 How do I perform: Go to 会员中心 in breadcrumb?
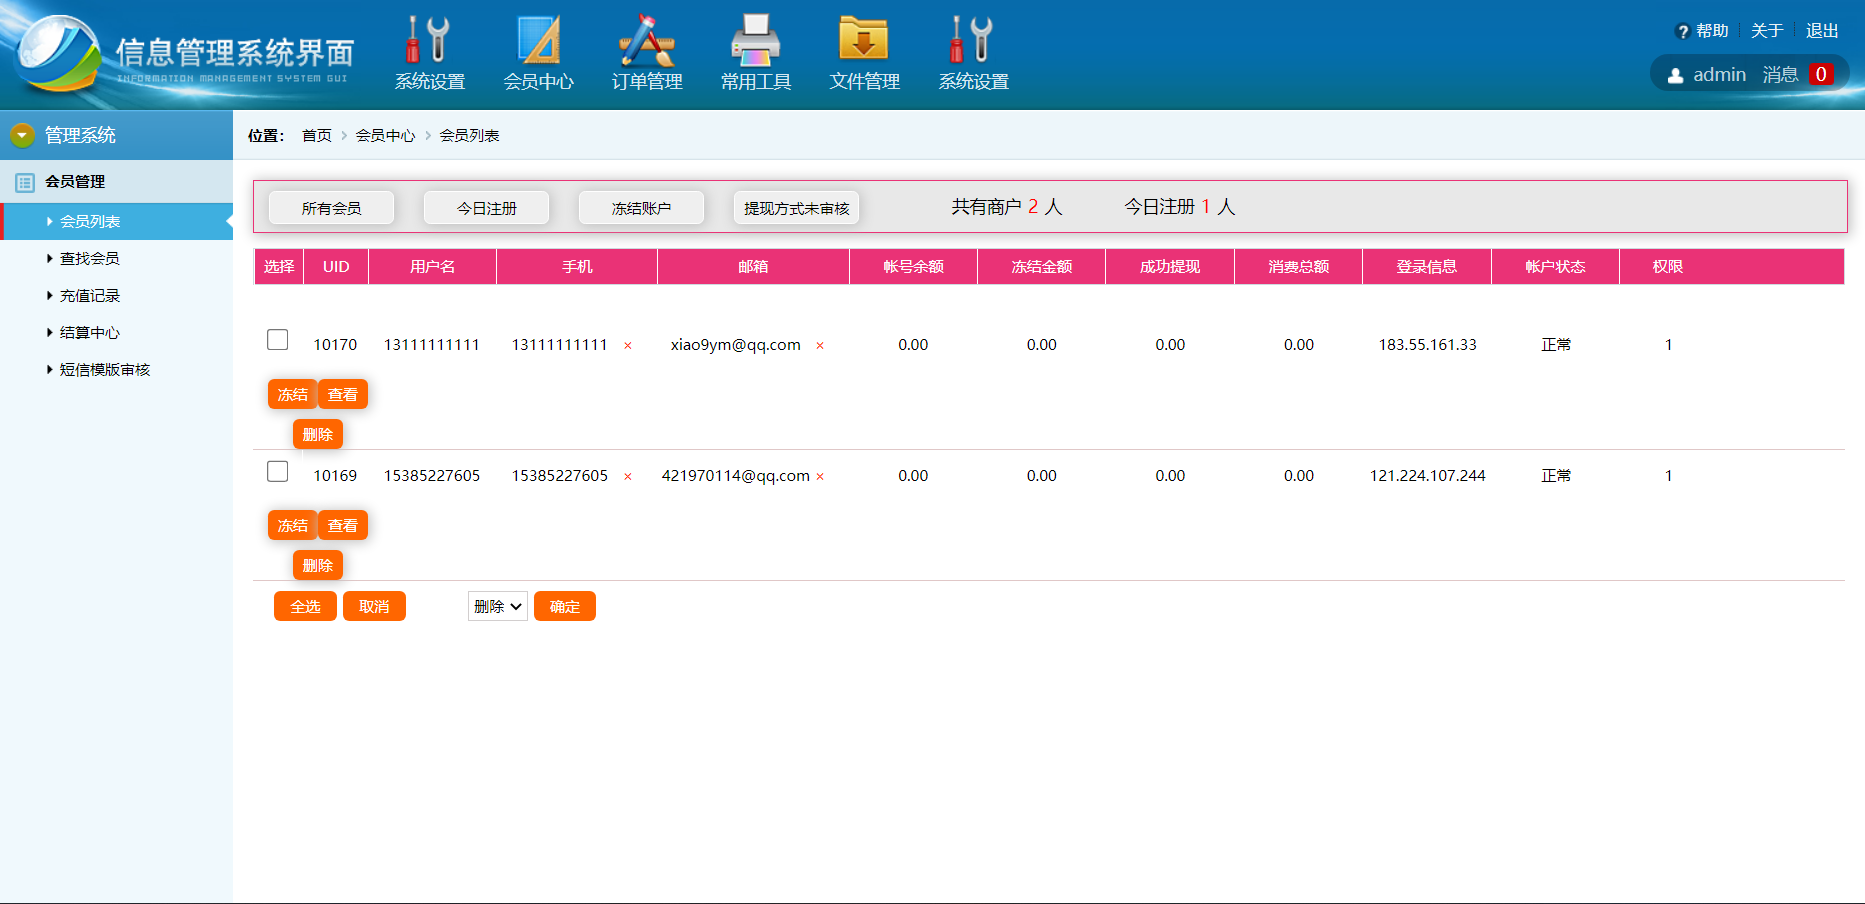pyautogui.click(x=385, y=135)
